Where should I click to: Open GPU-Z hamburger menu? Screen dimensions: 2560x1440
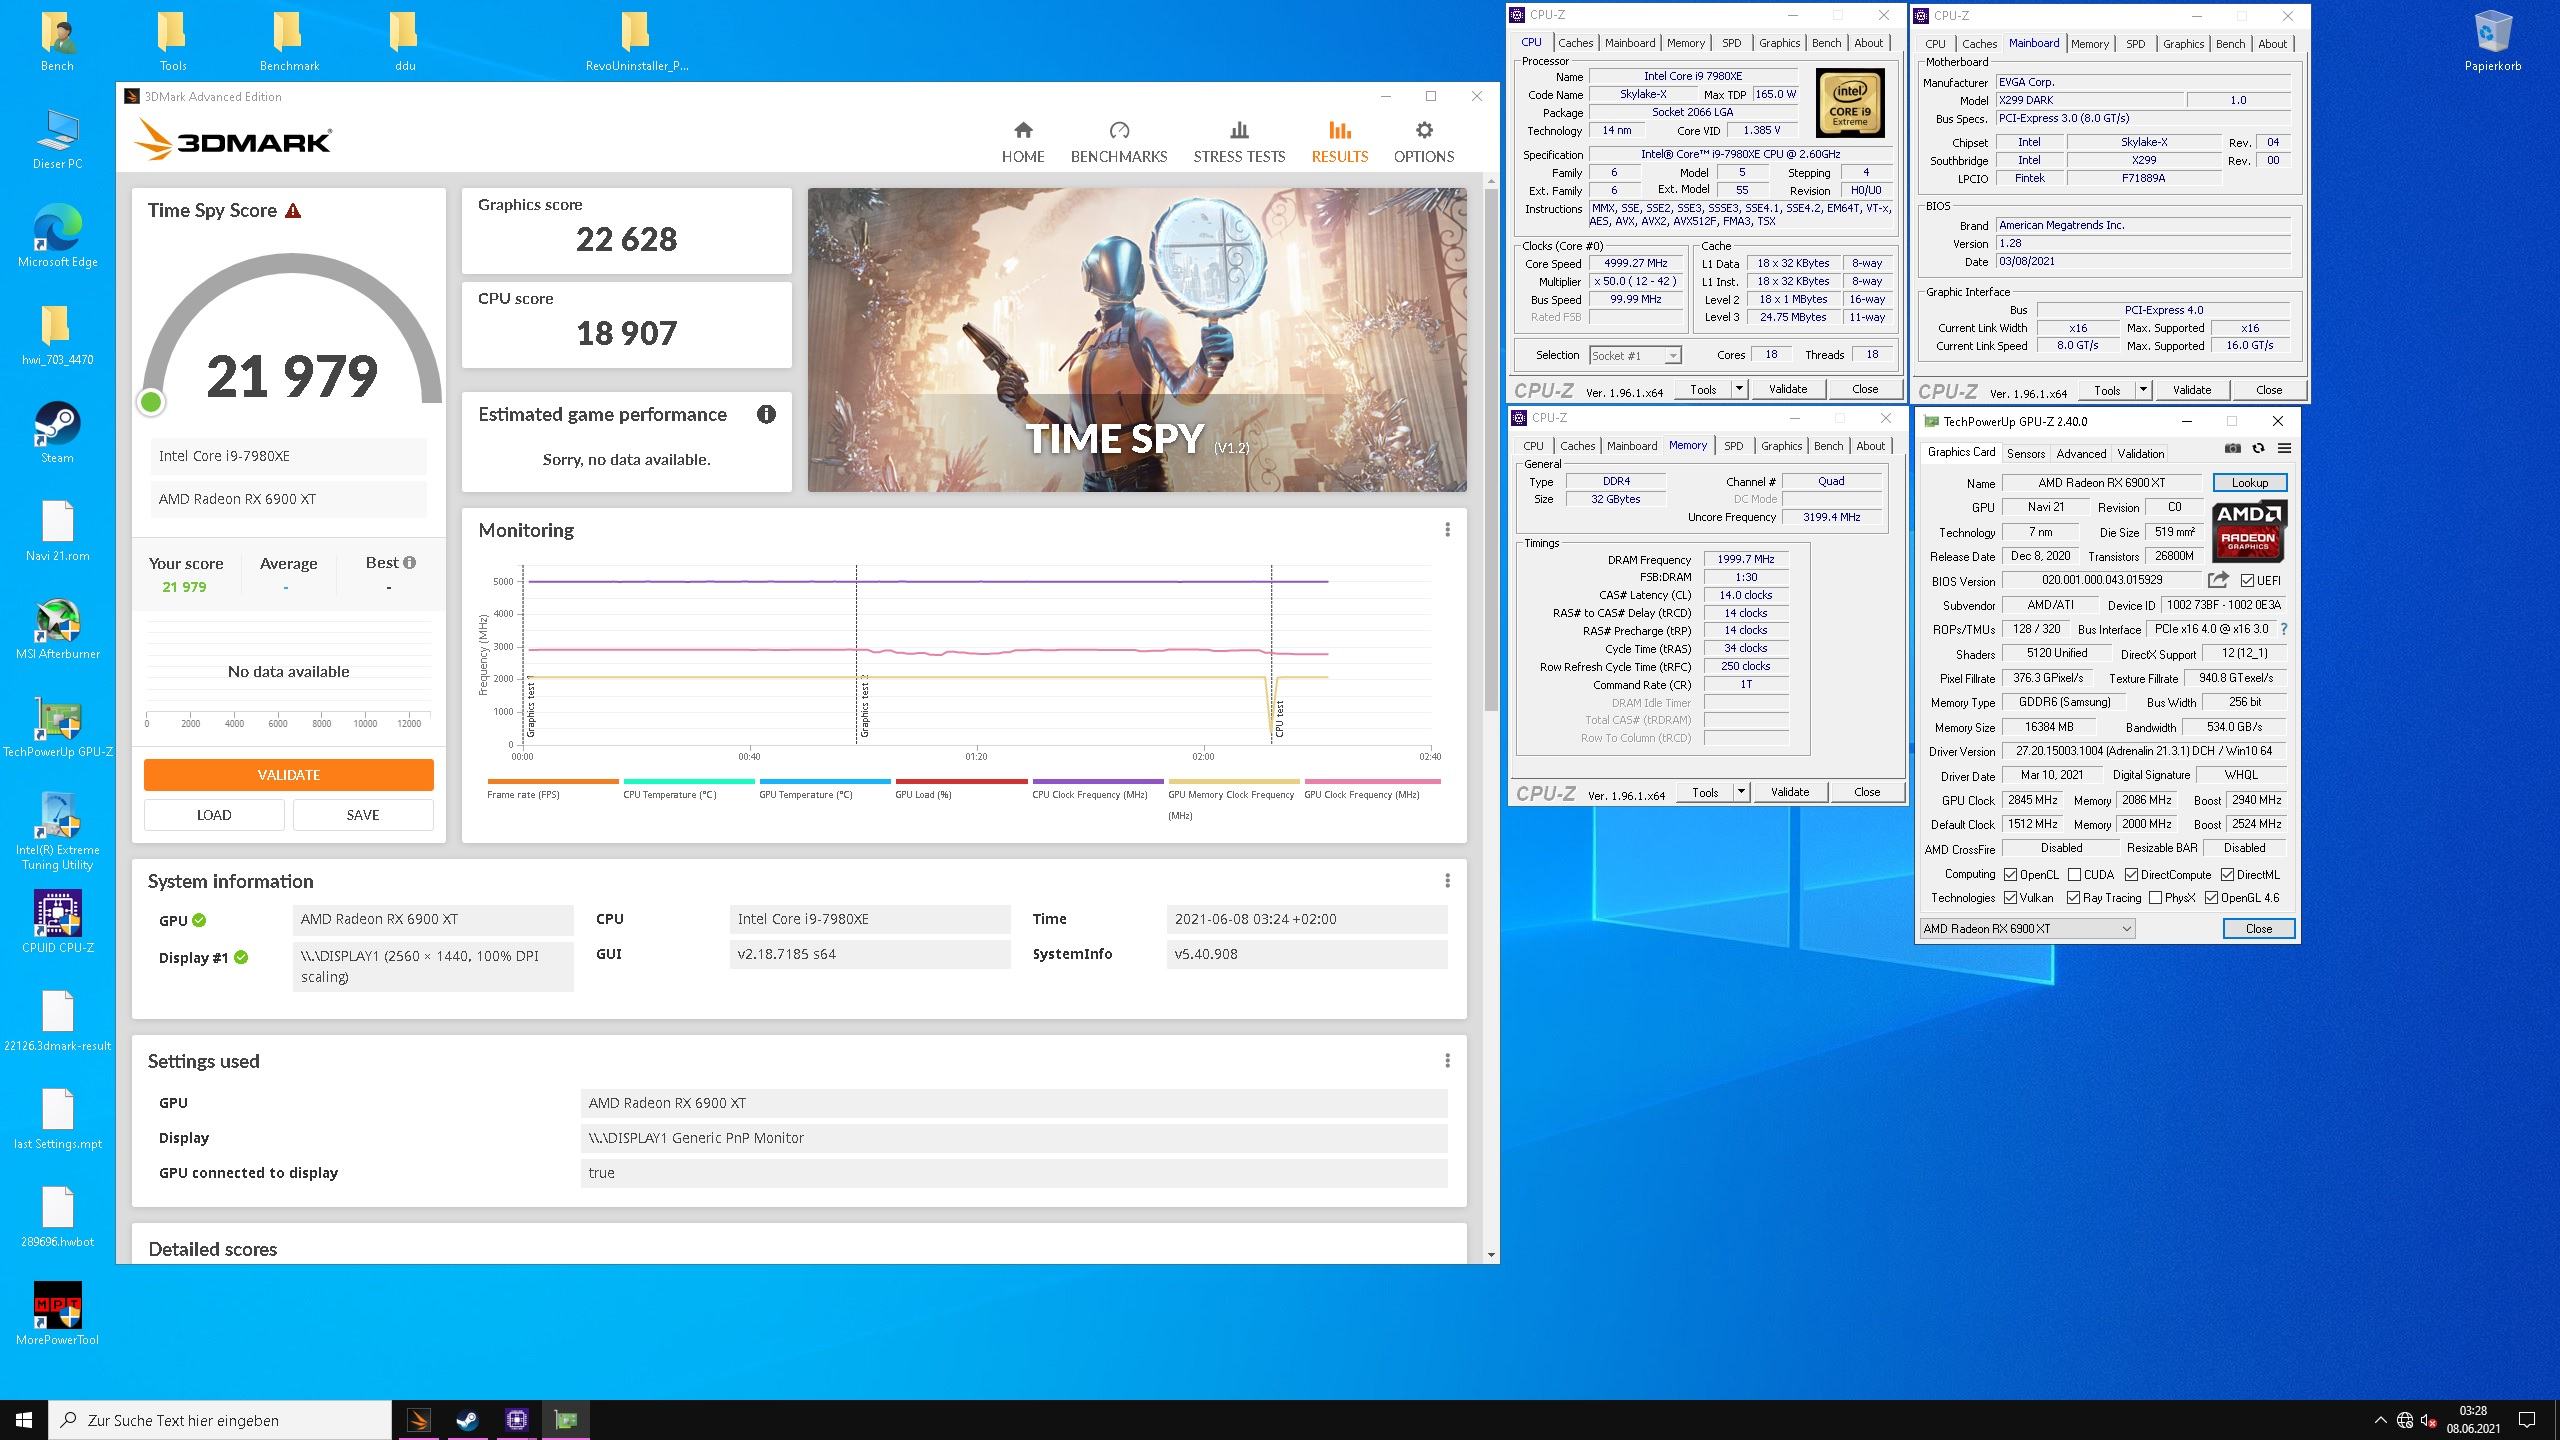[2284, 448]
